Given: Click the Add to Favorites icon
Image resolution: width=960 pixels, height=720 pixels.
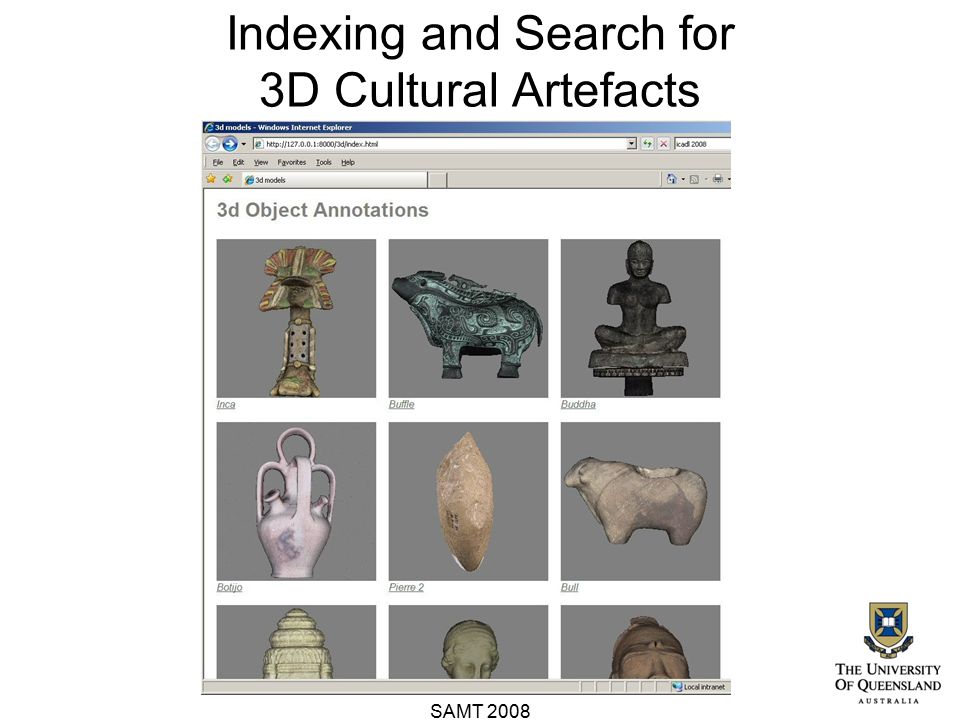Looking at the screenshot, I should pyautogui.click(x=228, y=179).
